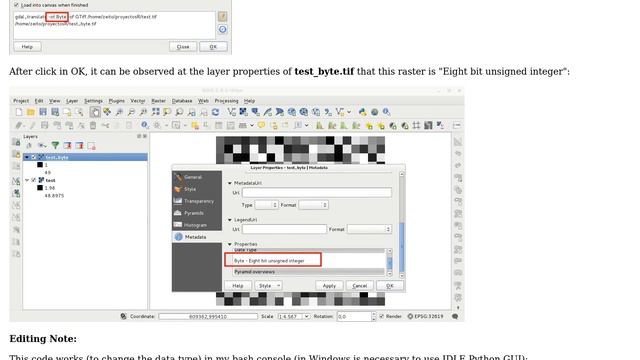Click OK in Layer Properties dialog

tap(390, 286)
